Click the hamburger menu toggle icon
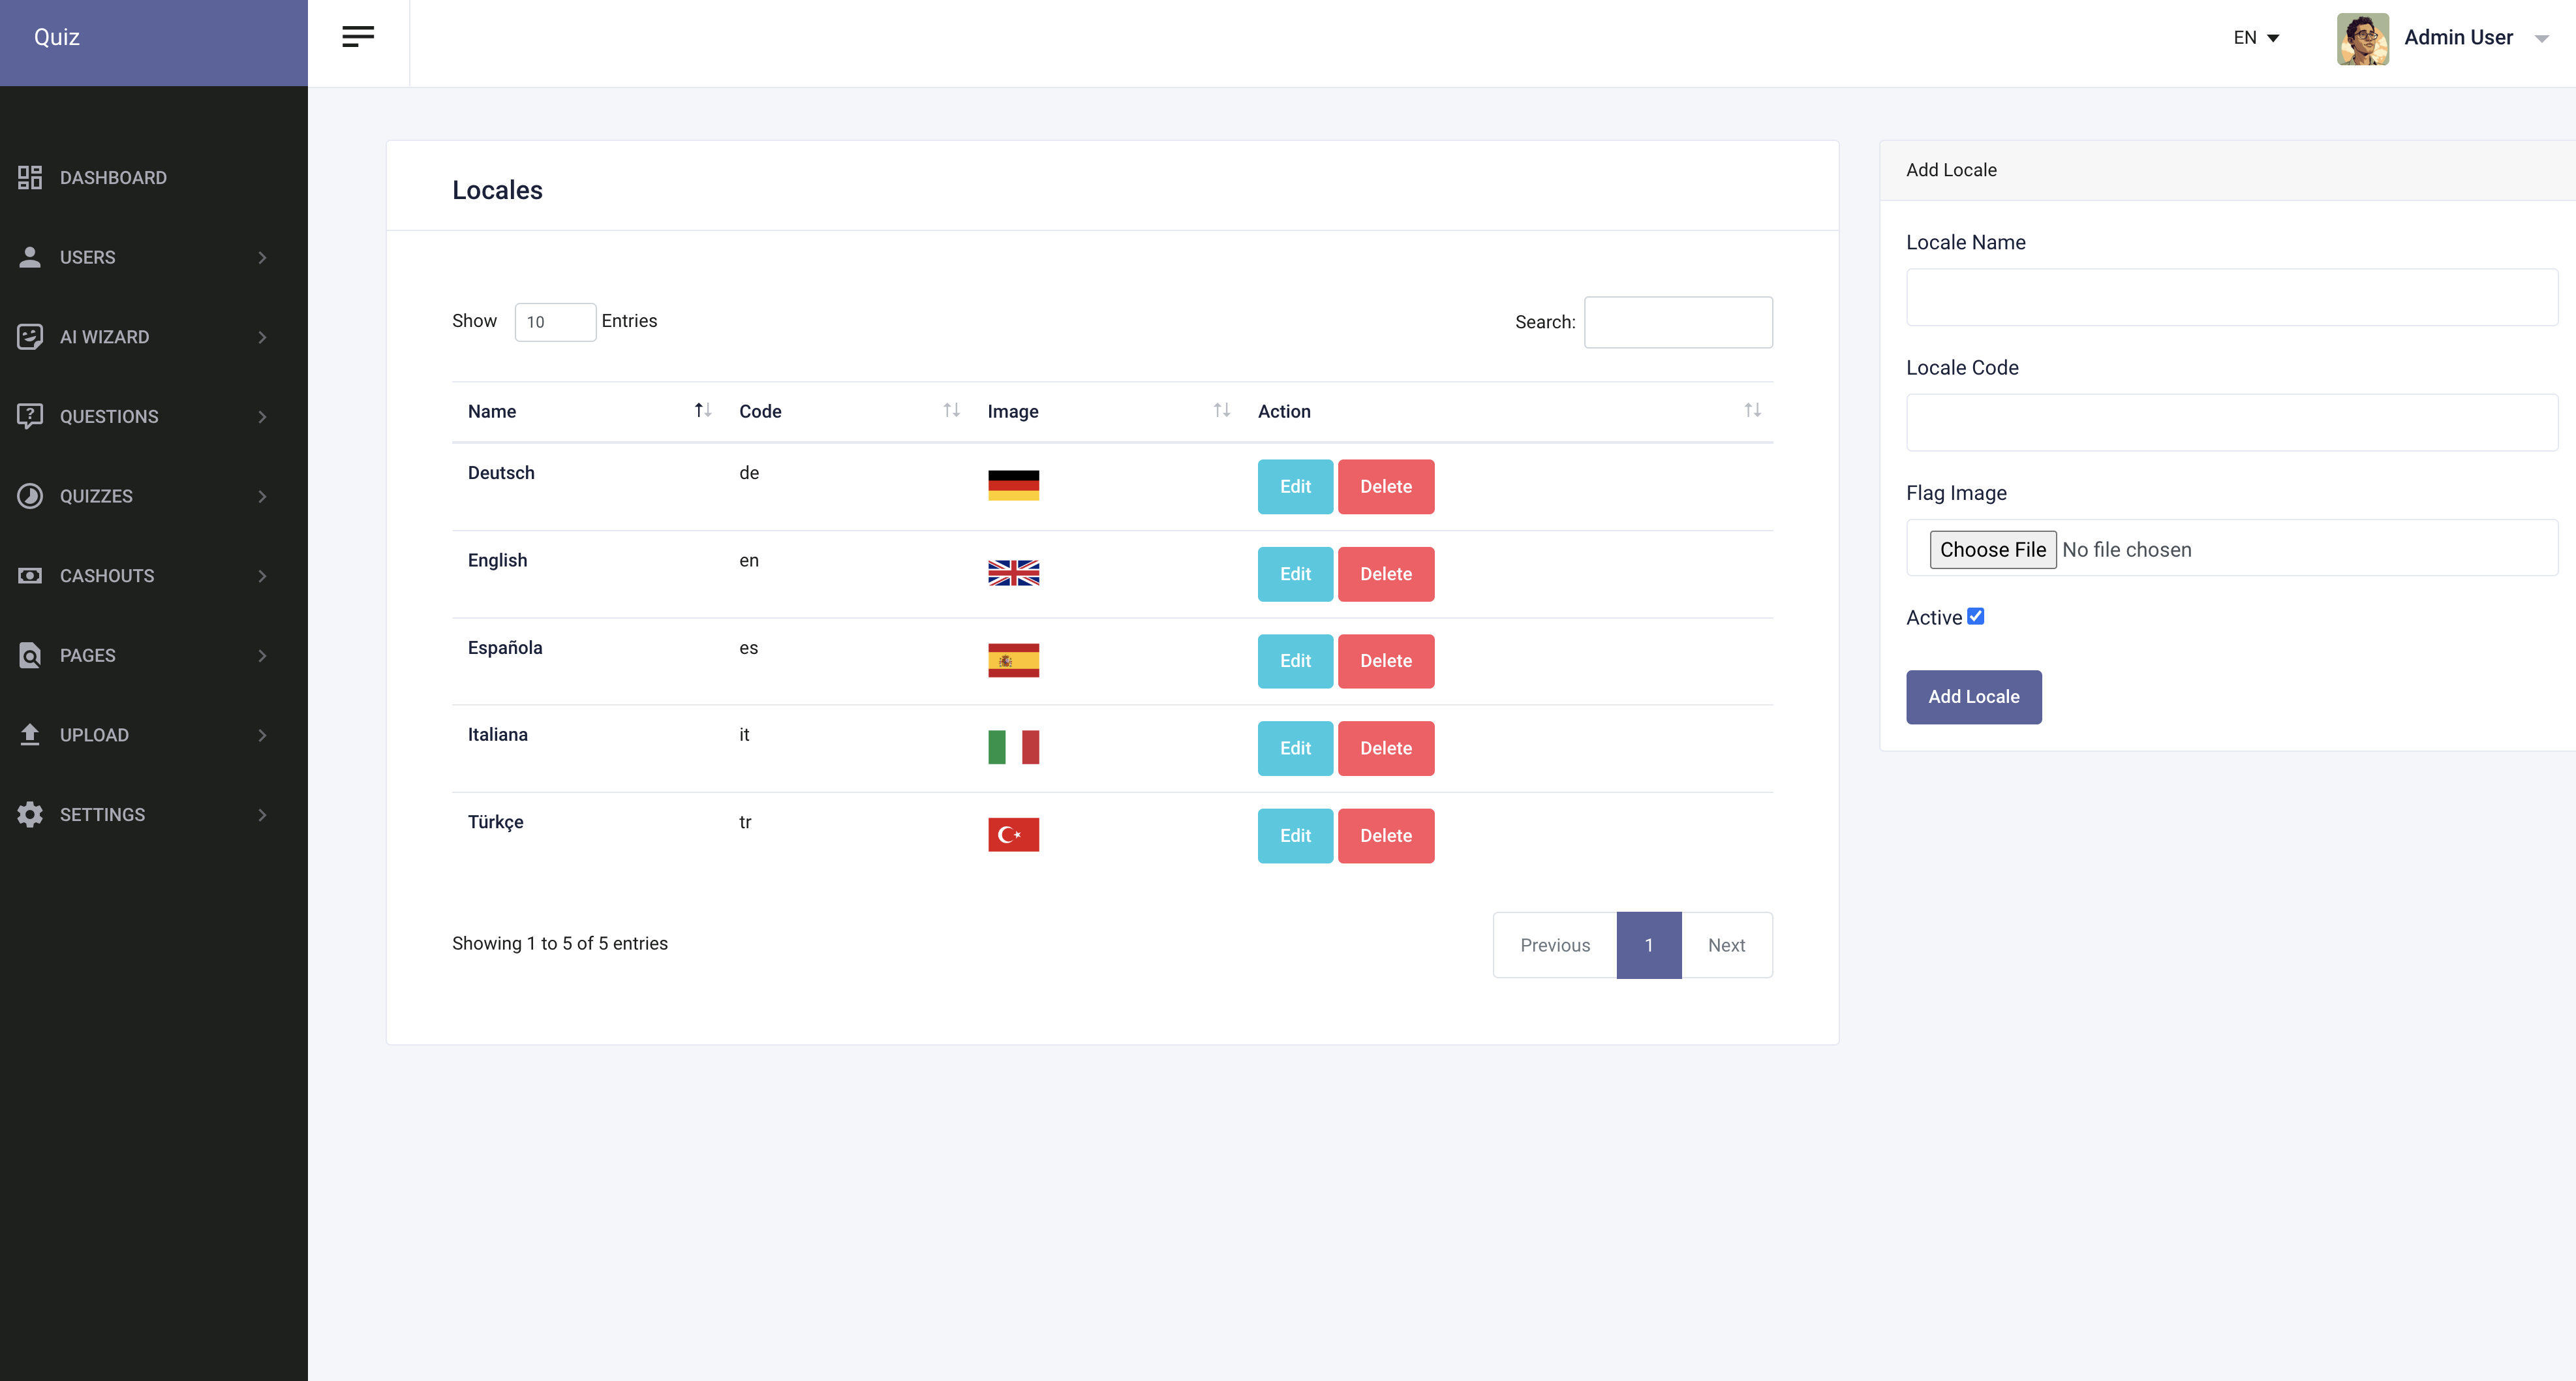2576x1381 pixels. tap(357, 37)
